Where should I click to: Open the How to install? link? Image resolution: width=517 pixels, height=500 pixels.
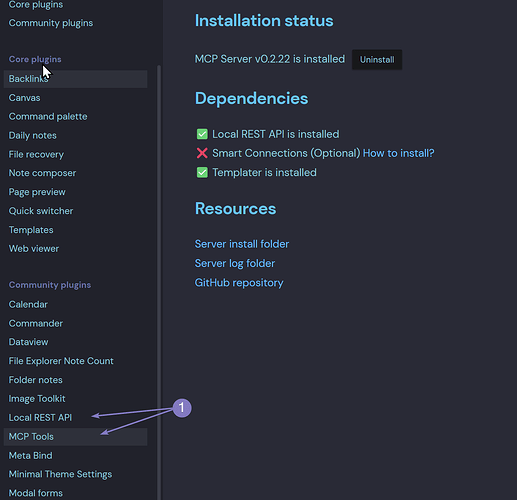[398, 153]
